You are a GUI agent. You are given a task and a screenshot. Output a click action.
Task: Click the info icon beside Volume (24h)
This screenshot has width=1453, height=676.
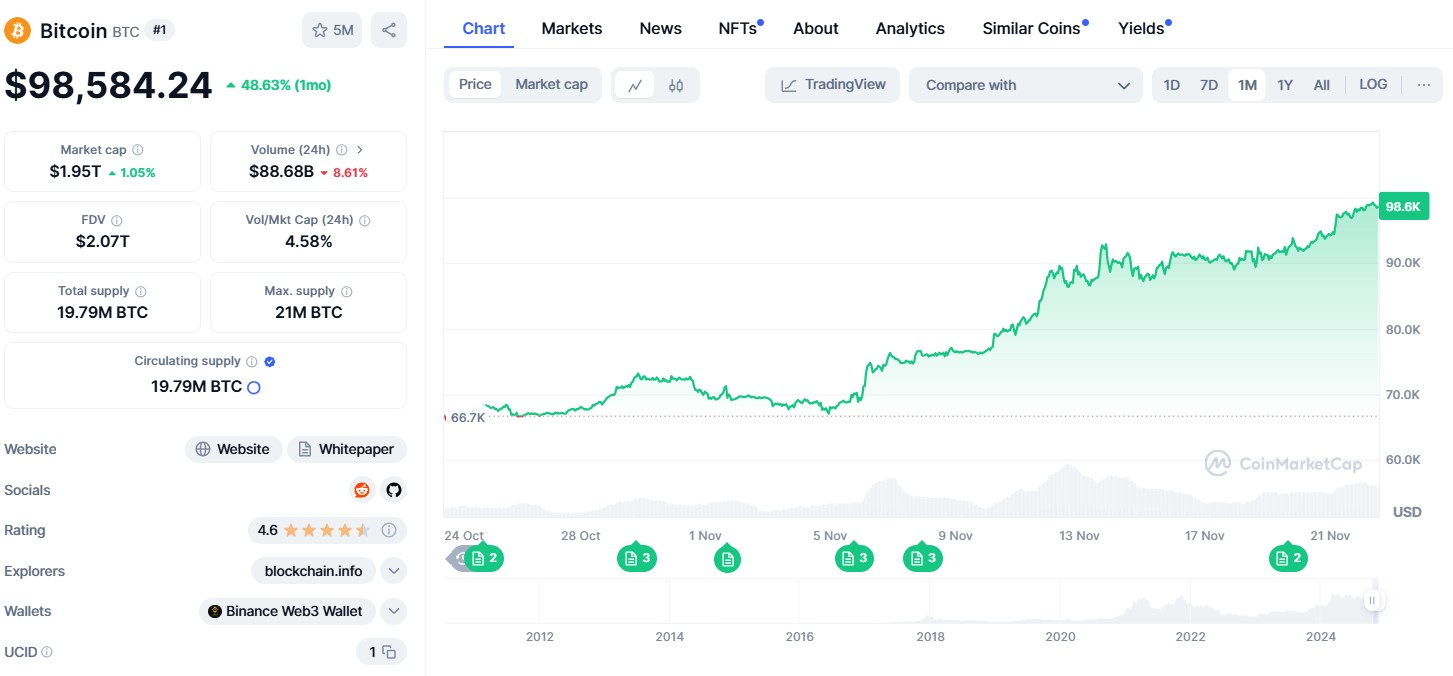coord(342,150)
